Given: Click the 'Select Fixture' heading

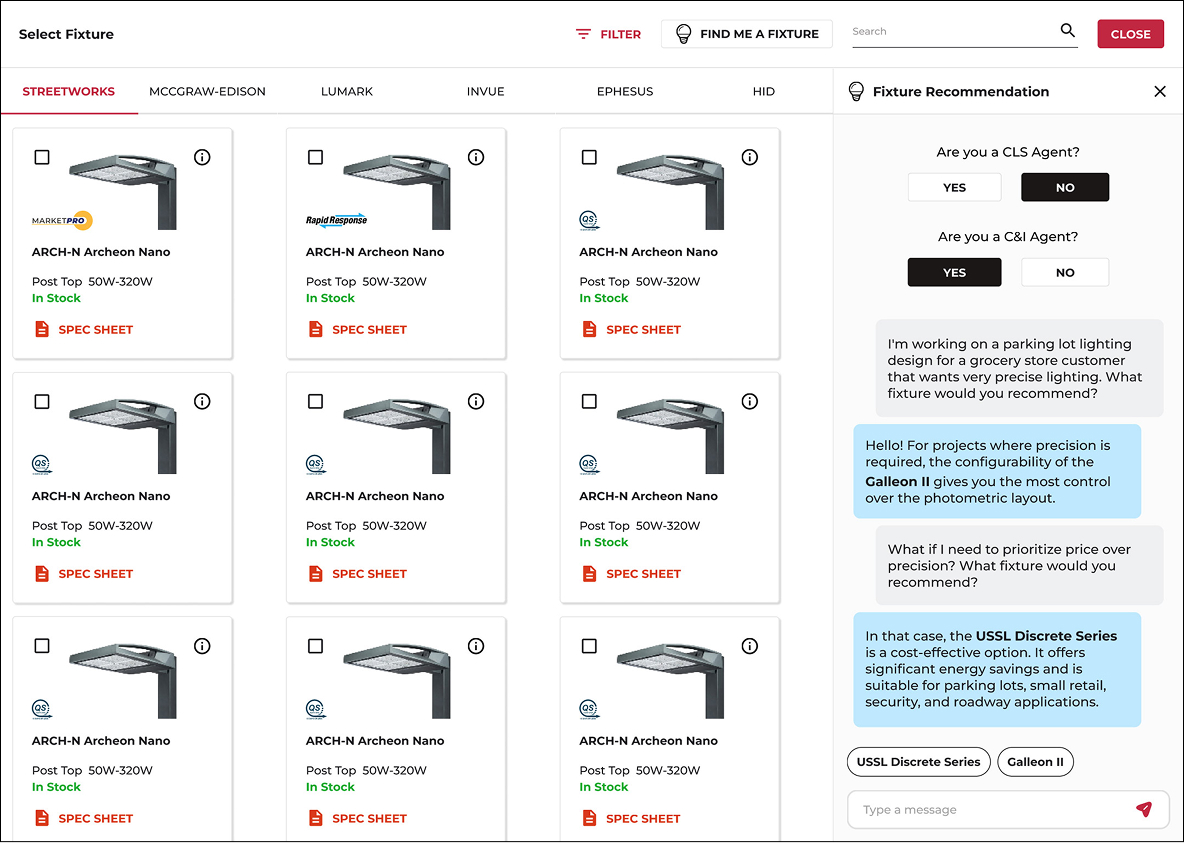Looking at the screenshot, I should tap(66, 34).
